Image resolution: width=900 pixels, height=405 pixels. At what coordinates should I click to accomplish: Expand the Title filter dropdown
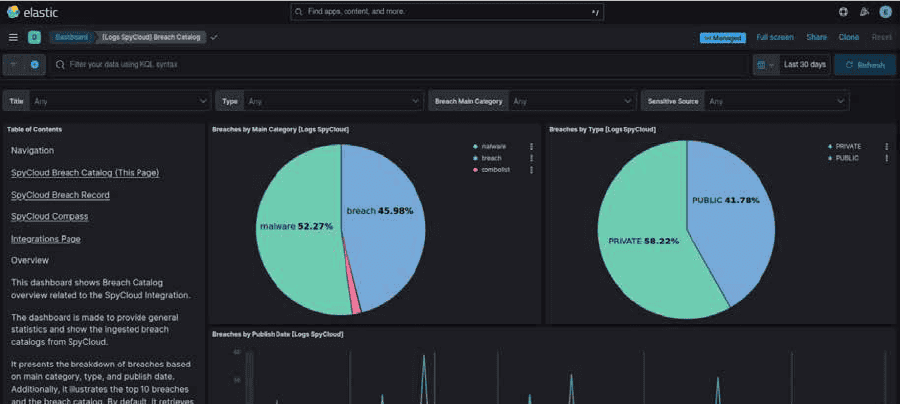click(120, 101)
